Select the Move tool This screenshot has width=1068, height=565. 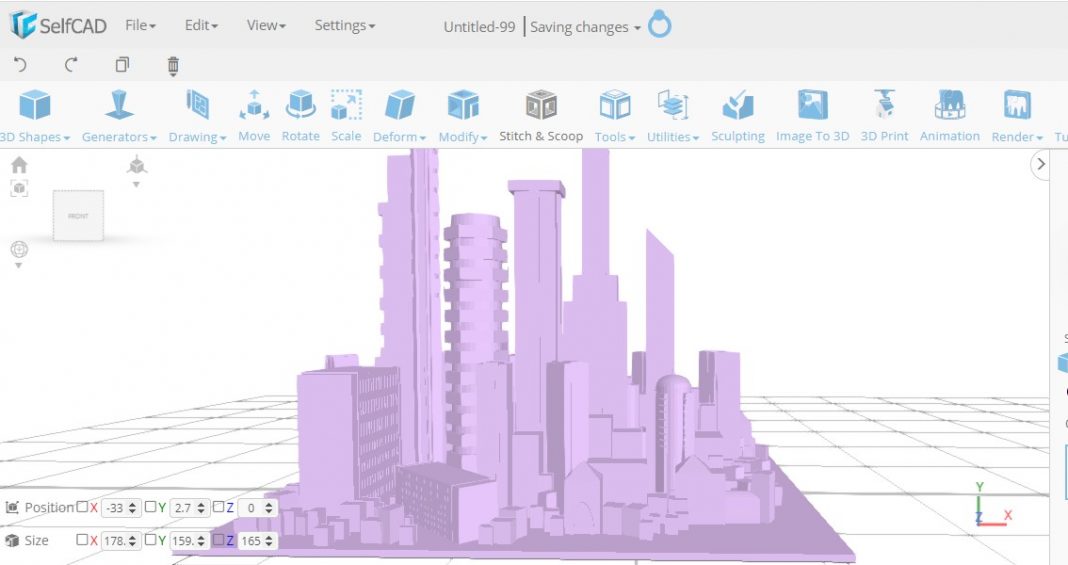(254, 114)
